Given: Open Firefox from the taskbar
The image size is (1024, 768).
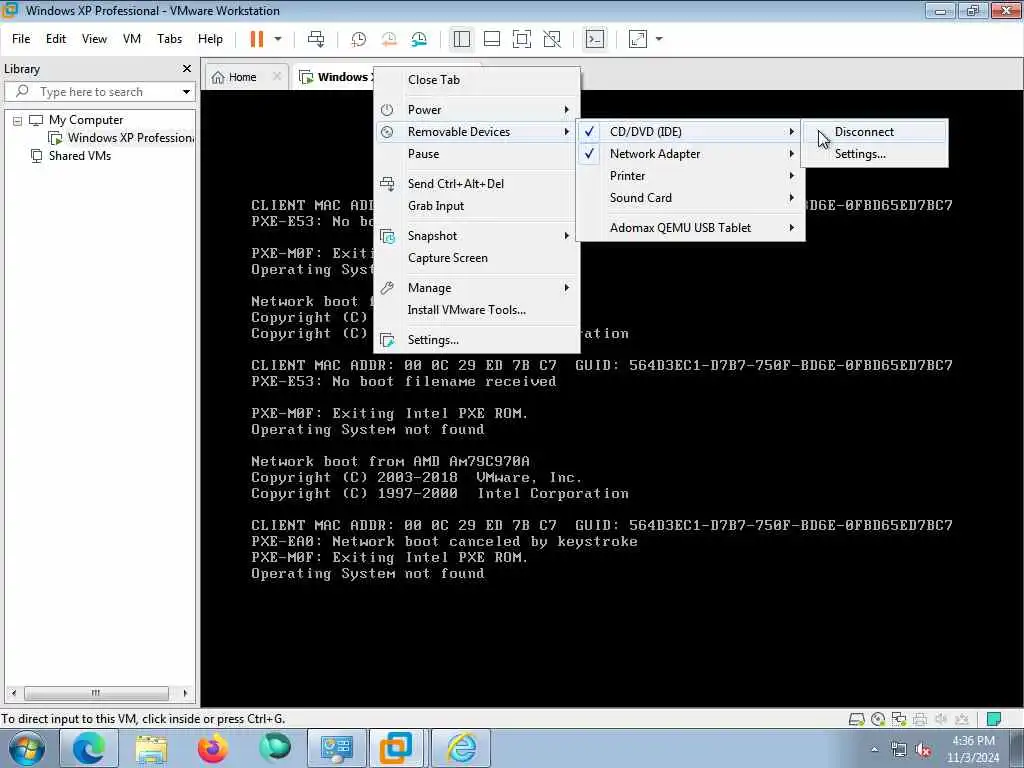Looking at the screenshot, I should (213, 748).
